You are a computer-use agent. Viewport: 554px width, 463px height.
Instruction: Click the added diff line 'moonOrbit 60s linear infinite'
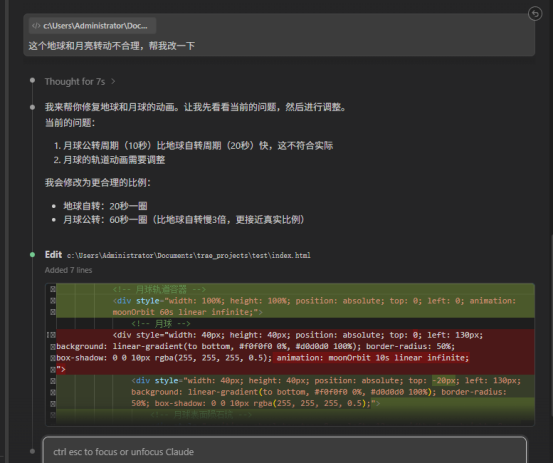click(187, 312)
